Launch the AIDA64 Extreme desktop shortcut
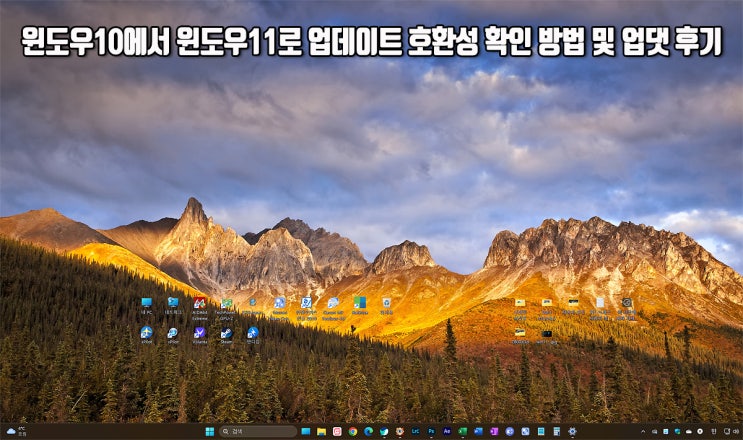Viewport: 743px width, 440px height. (199, 308)
